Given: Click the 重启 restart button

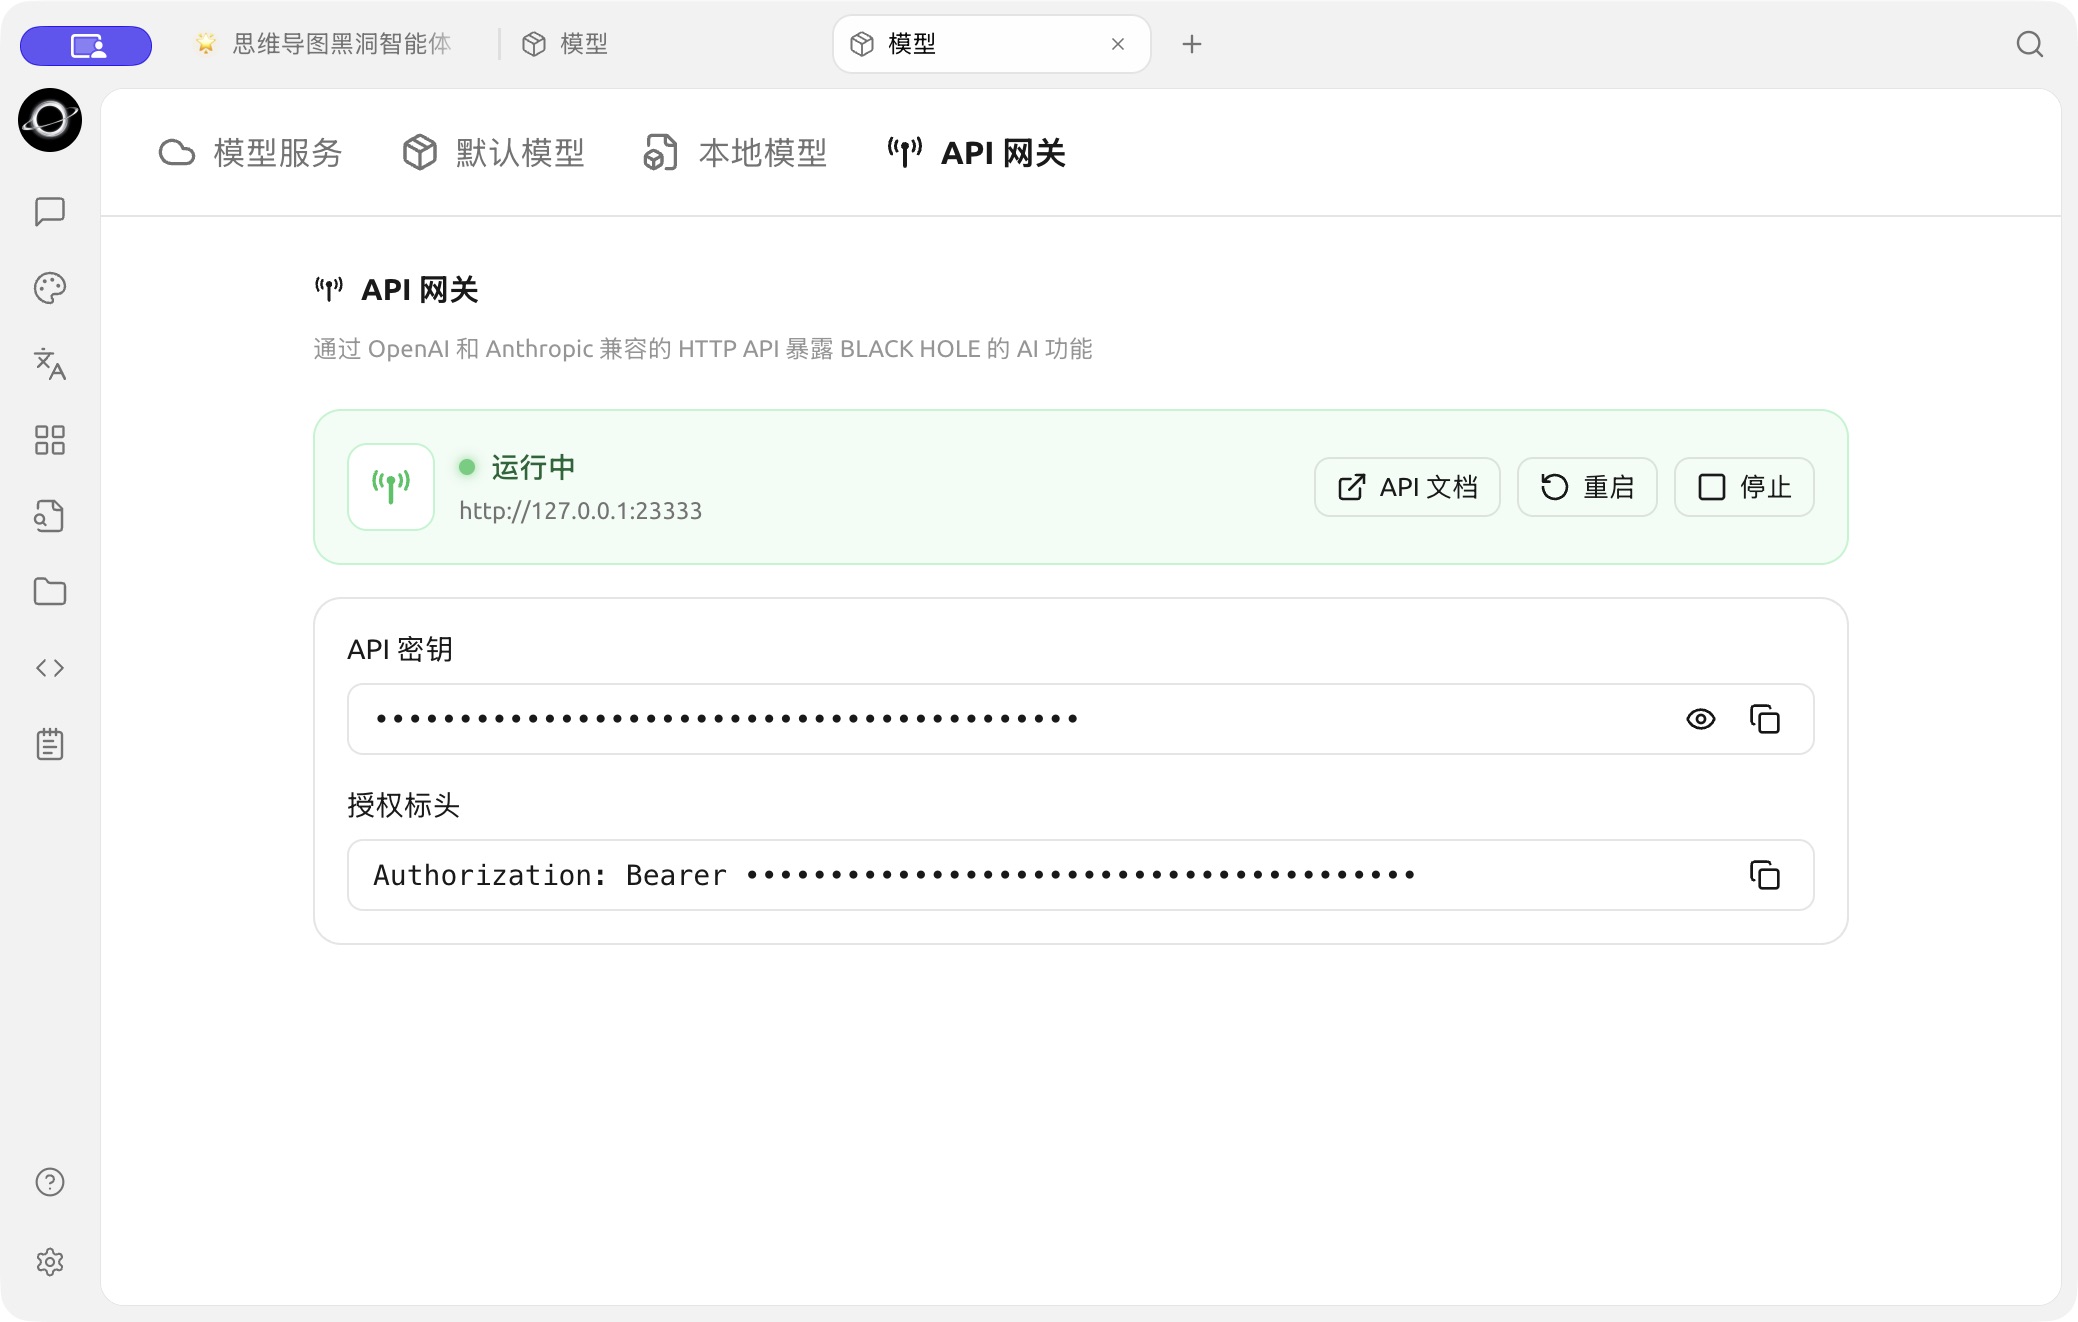Looking at the screenshot, I should [1587, 487].
